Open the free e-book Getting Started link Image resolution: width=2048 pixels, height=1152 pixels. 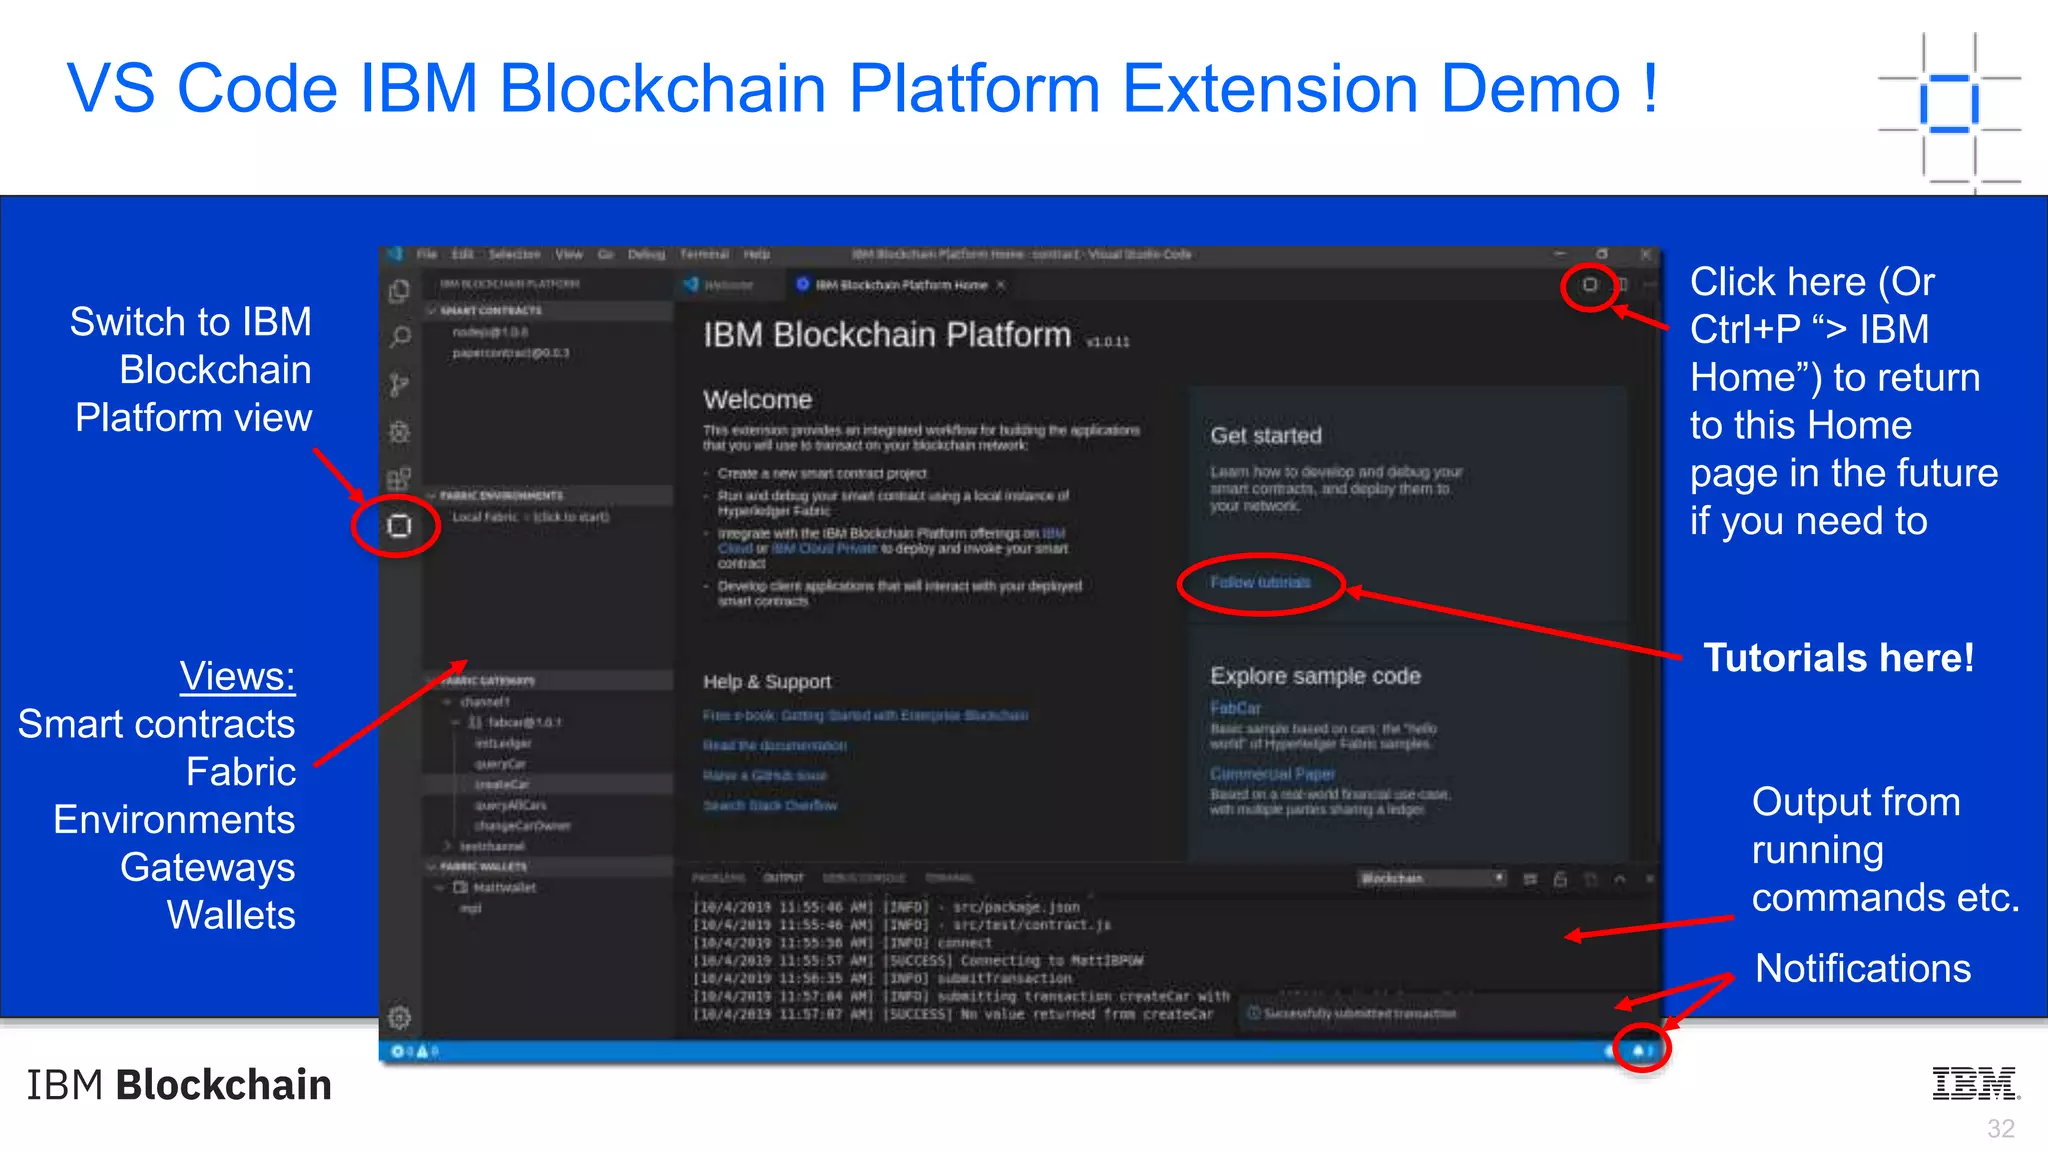(x=865, y=716)
